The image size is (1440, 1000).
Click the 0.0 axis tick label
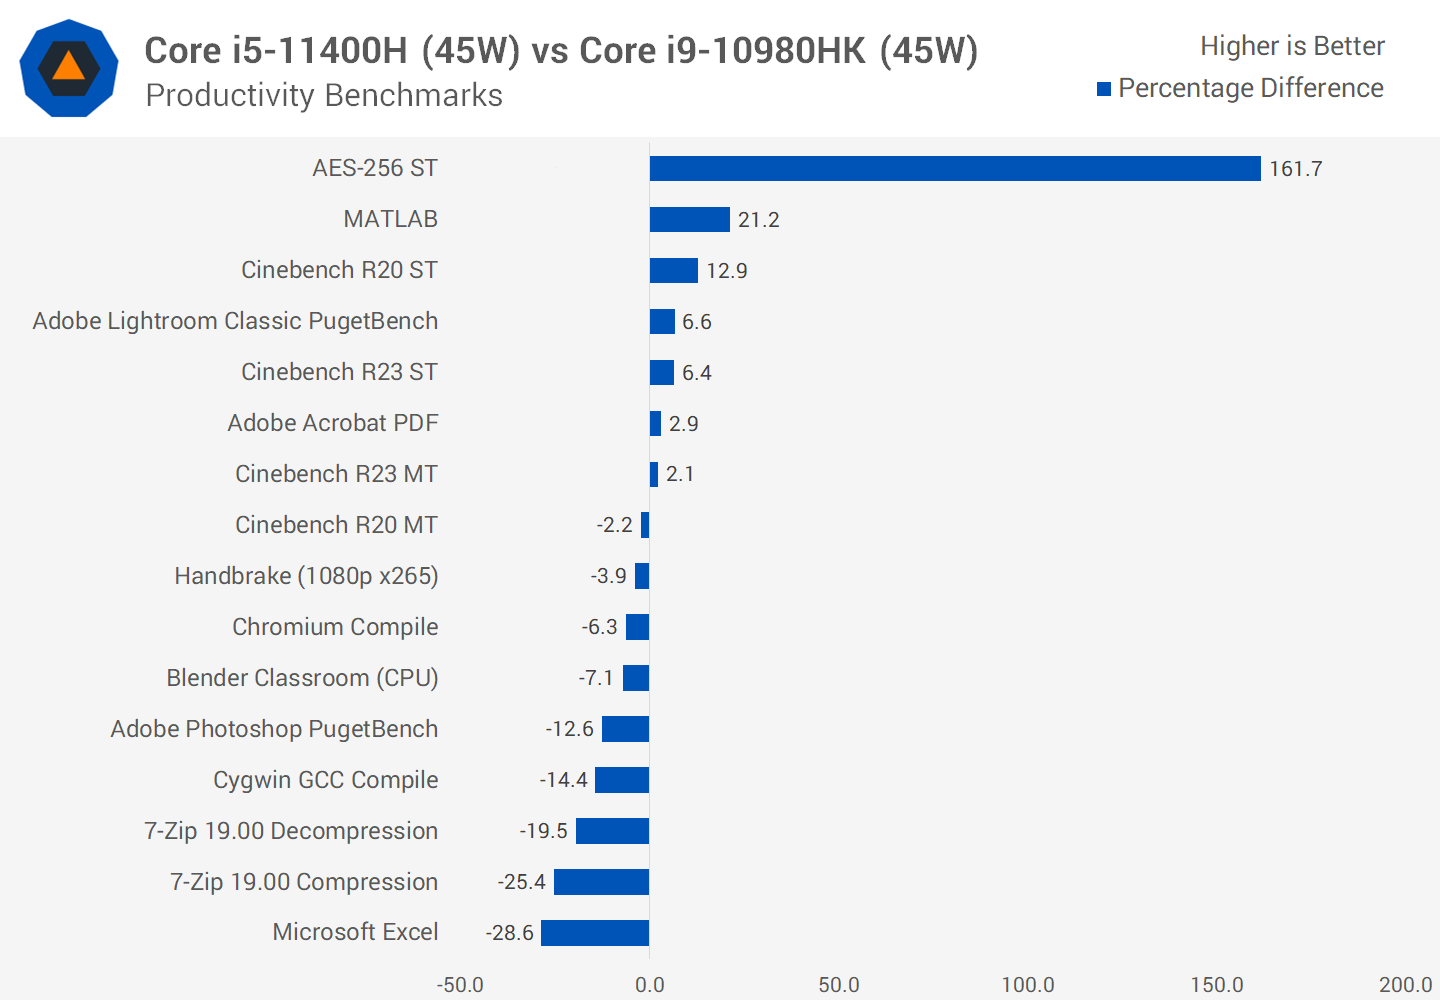click(x=649, y=984)
